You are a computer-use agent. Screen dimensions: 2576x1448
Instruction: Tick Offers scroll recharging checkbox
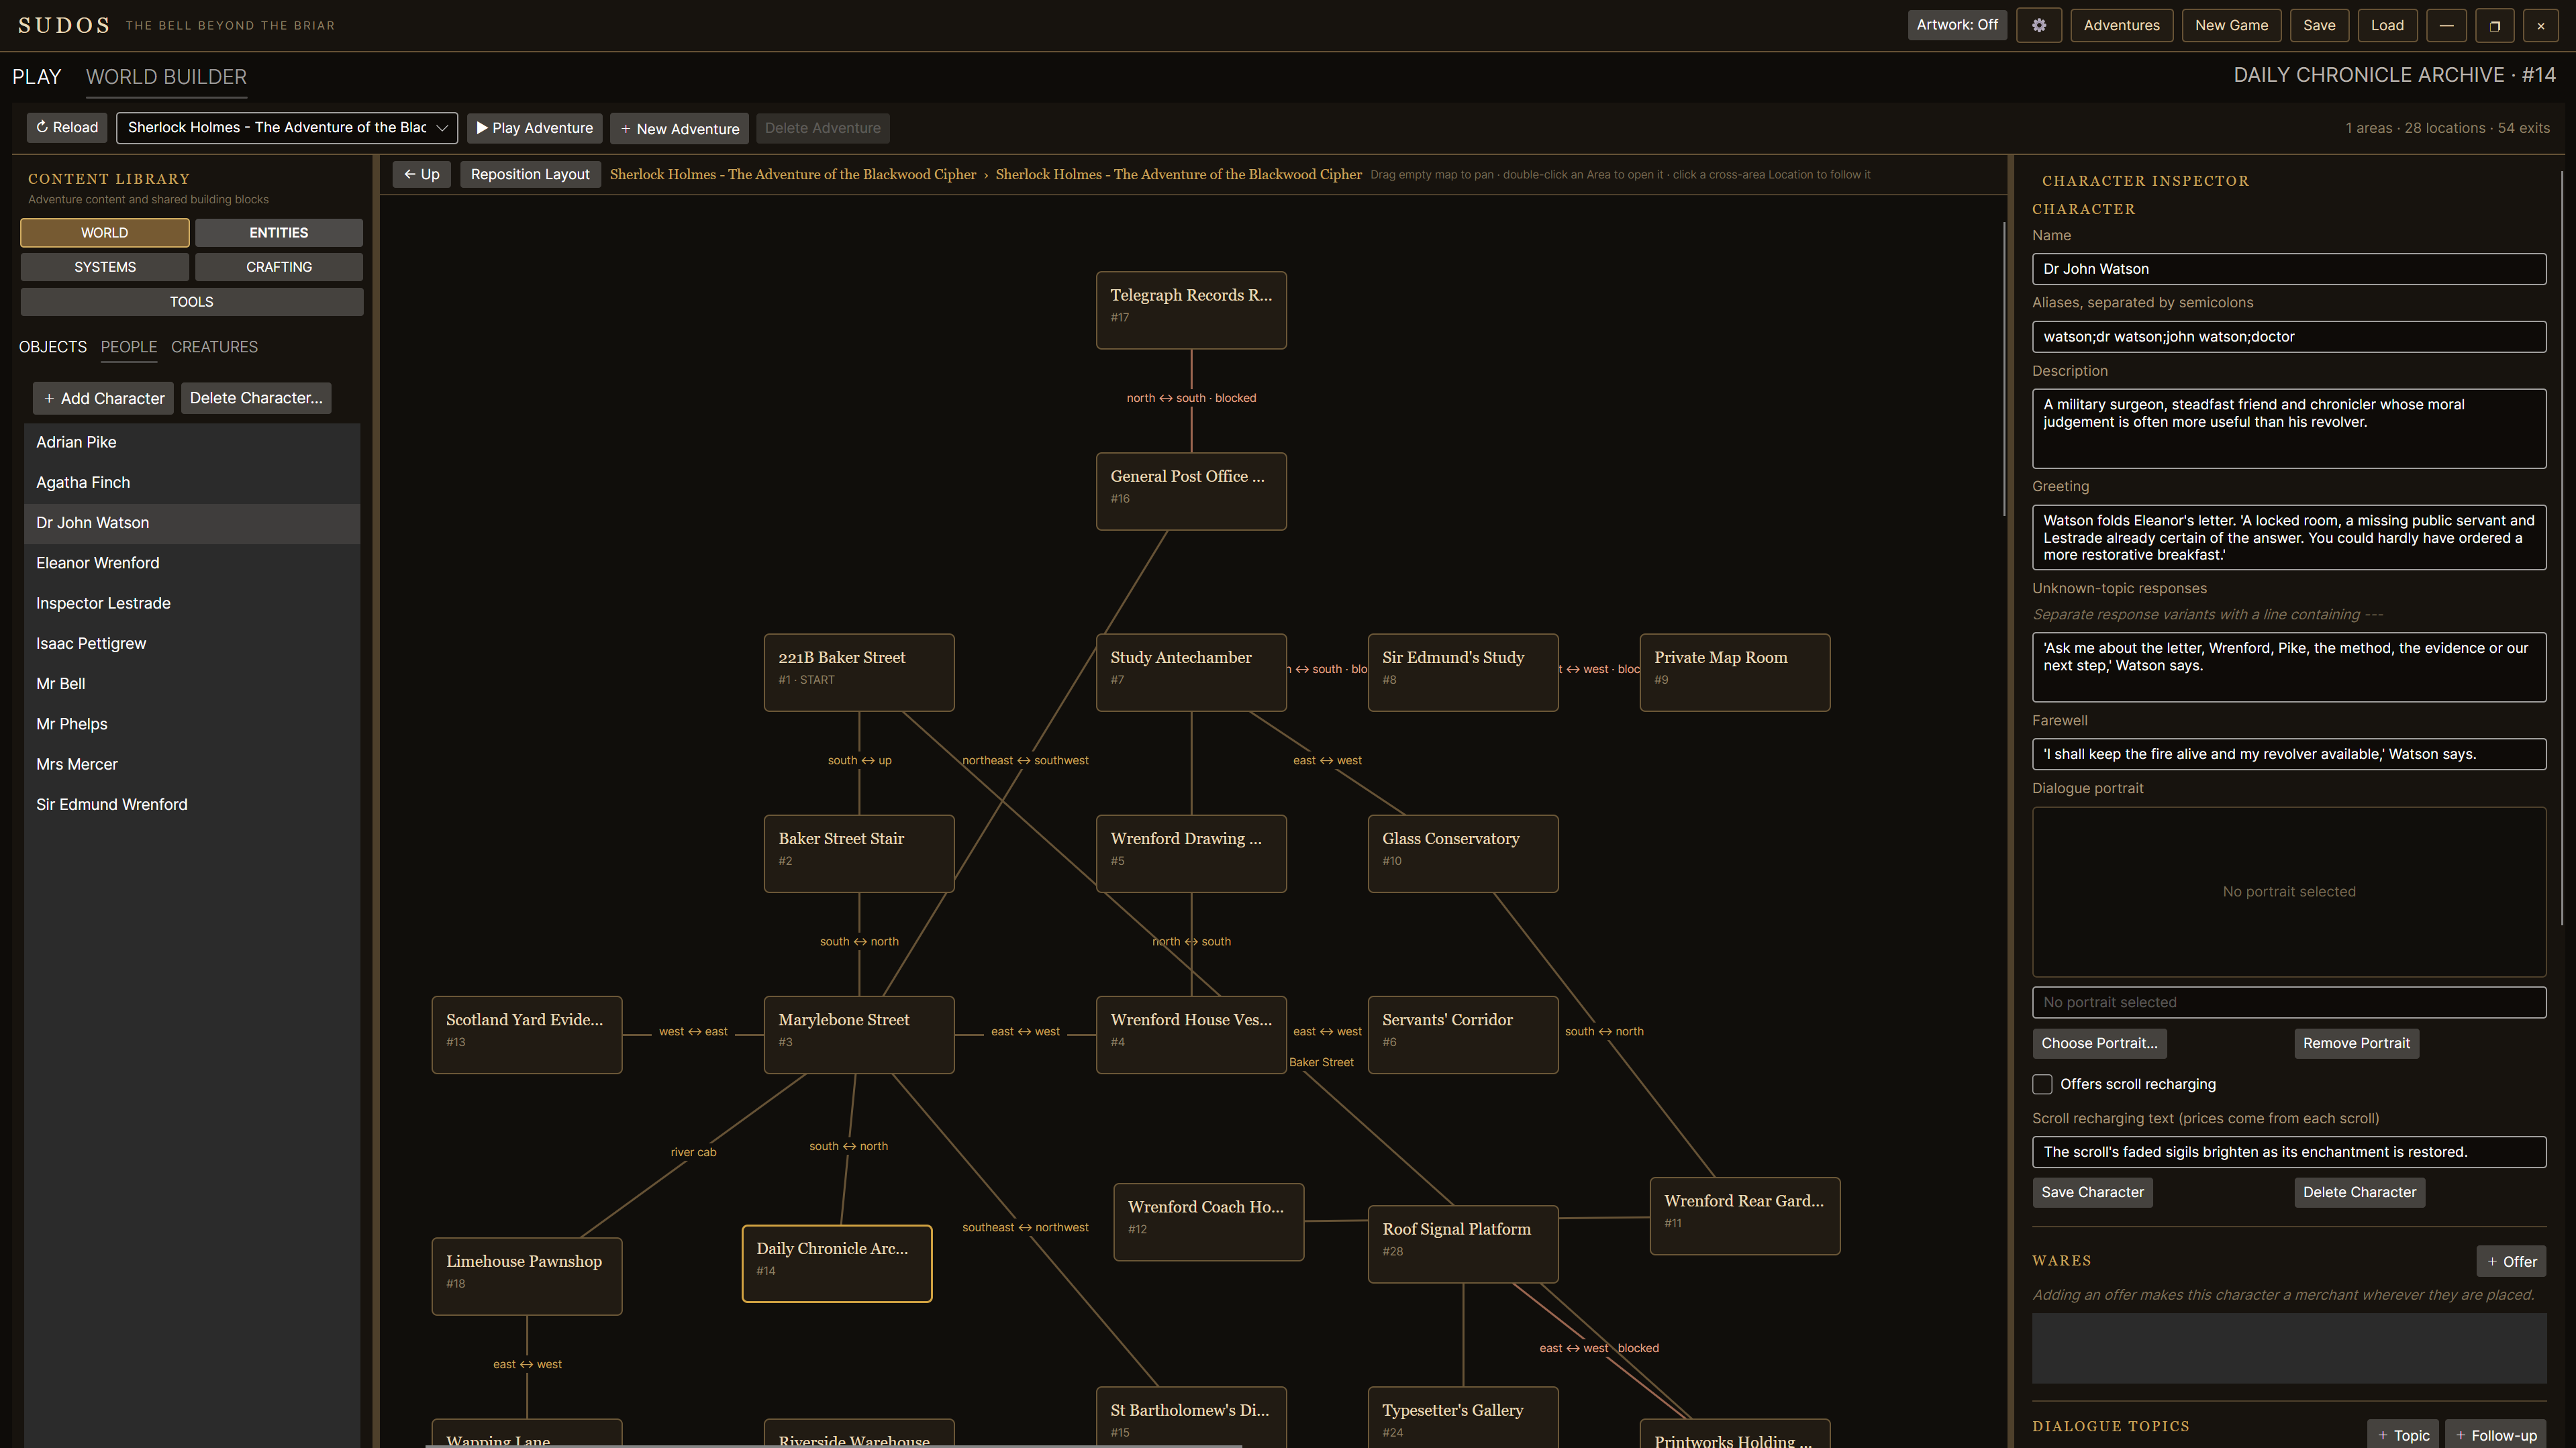click(x=2042, y=1084)
